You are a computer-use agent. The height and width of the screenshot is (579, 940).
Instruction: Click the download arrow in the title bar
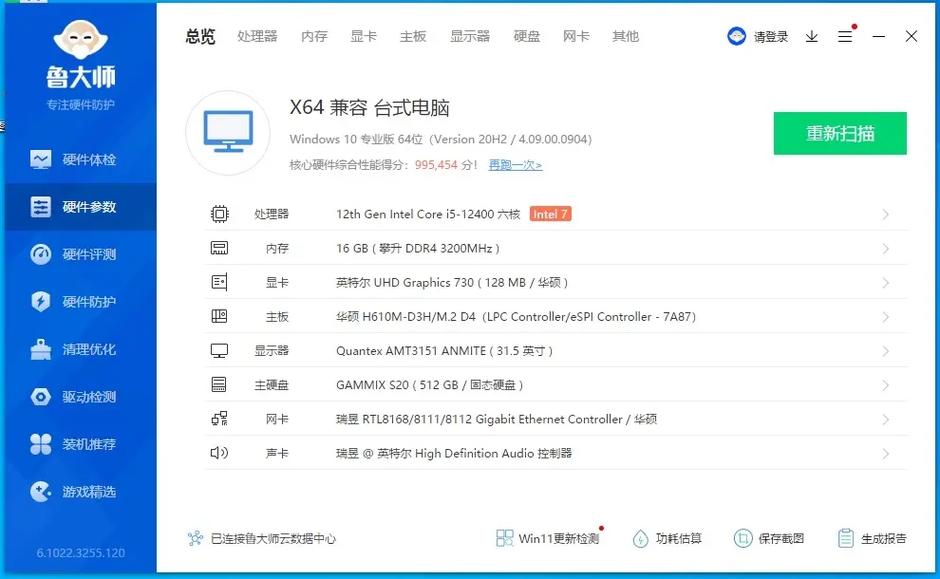811,36
